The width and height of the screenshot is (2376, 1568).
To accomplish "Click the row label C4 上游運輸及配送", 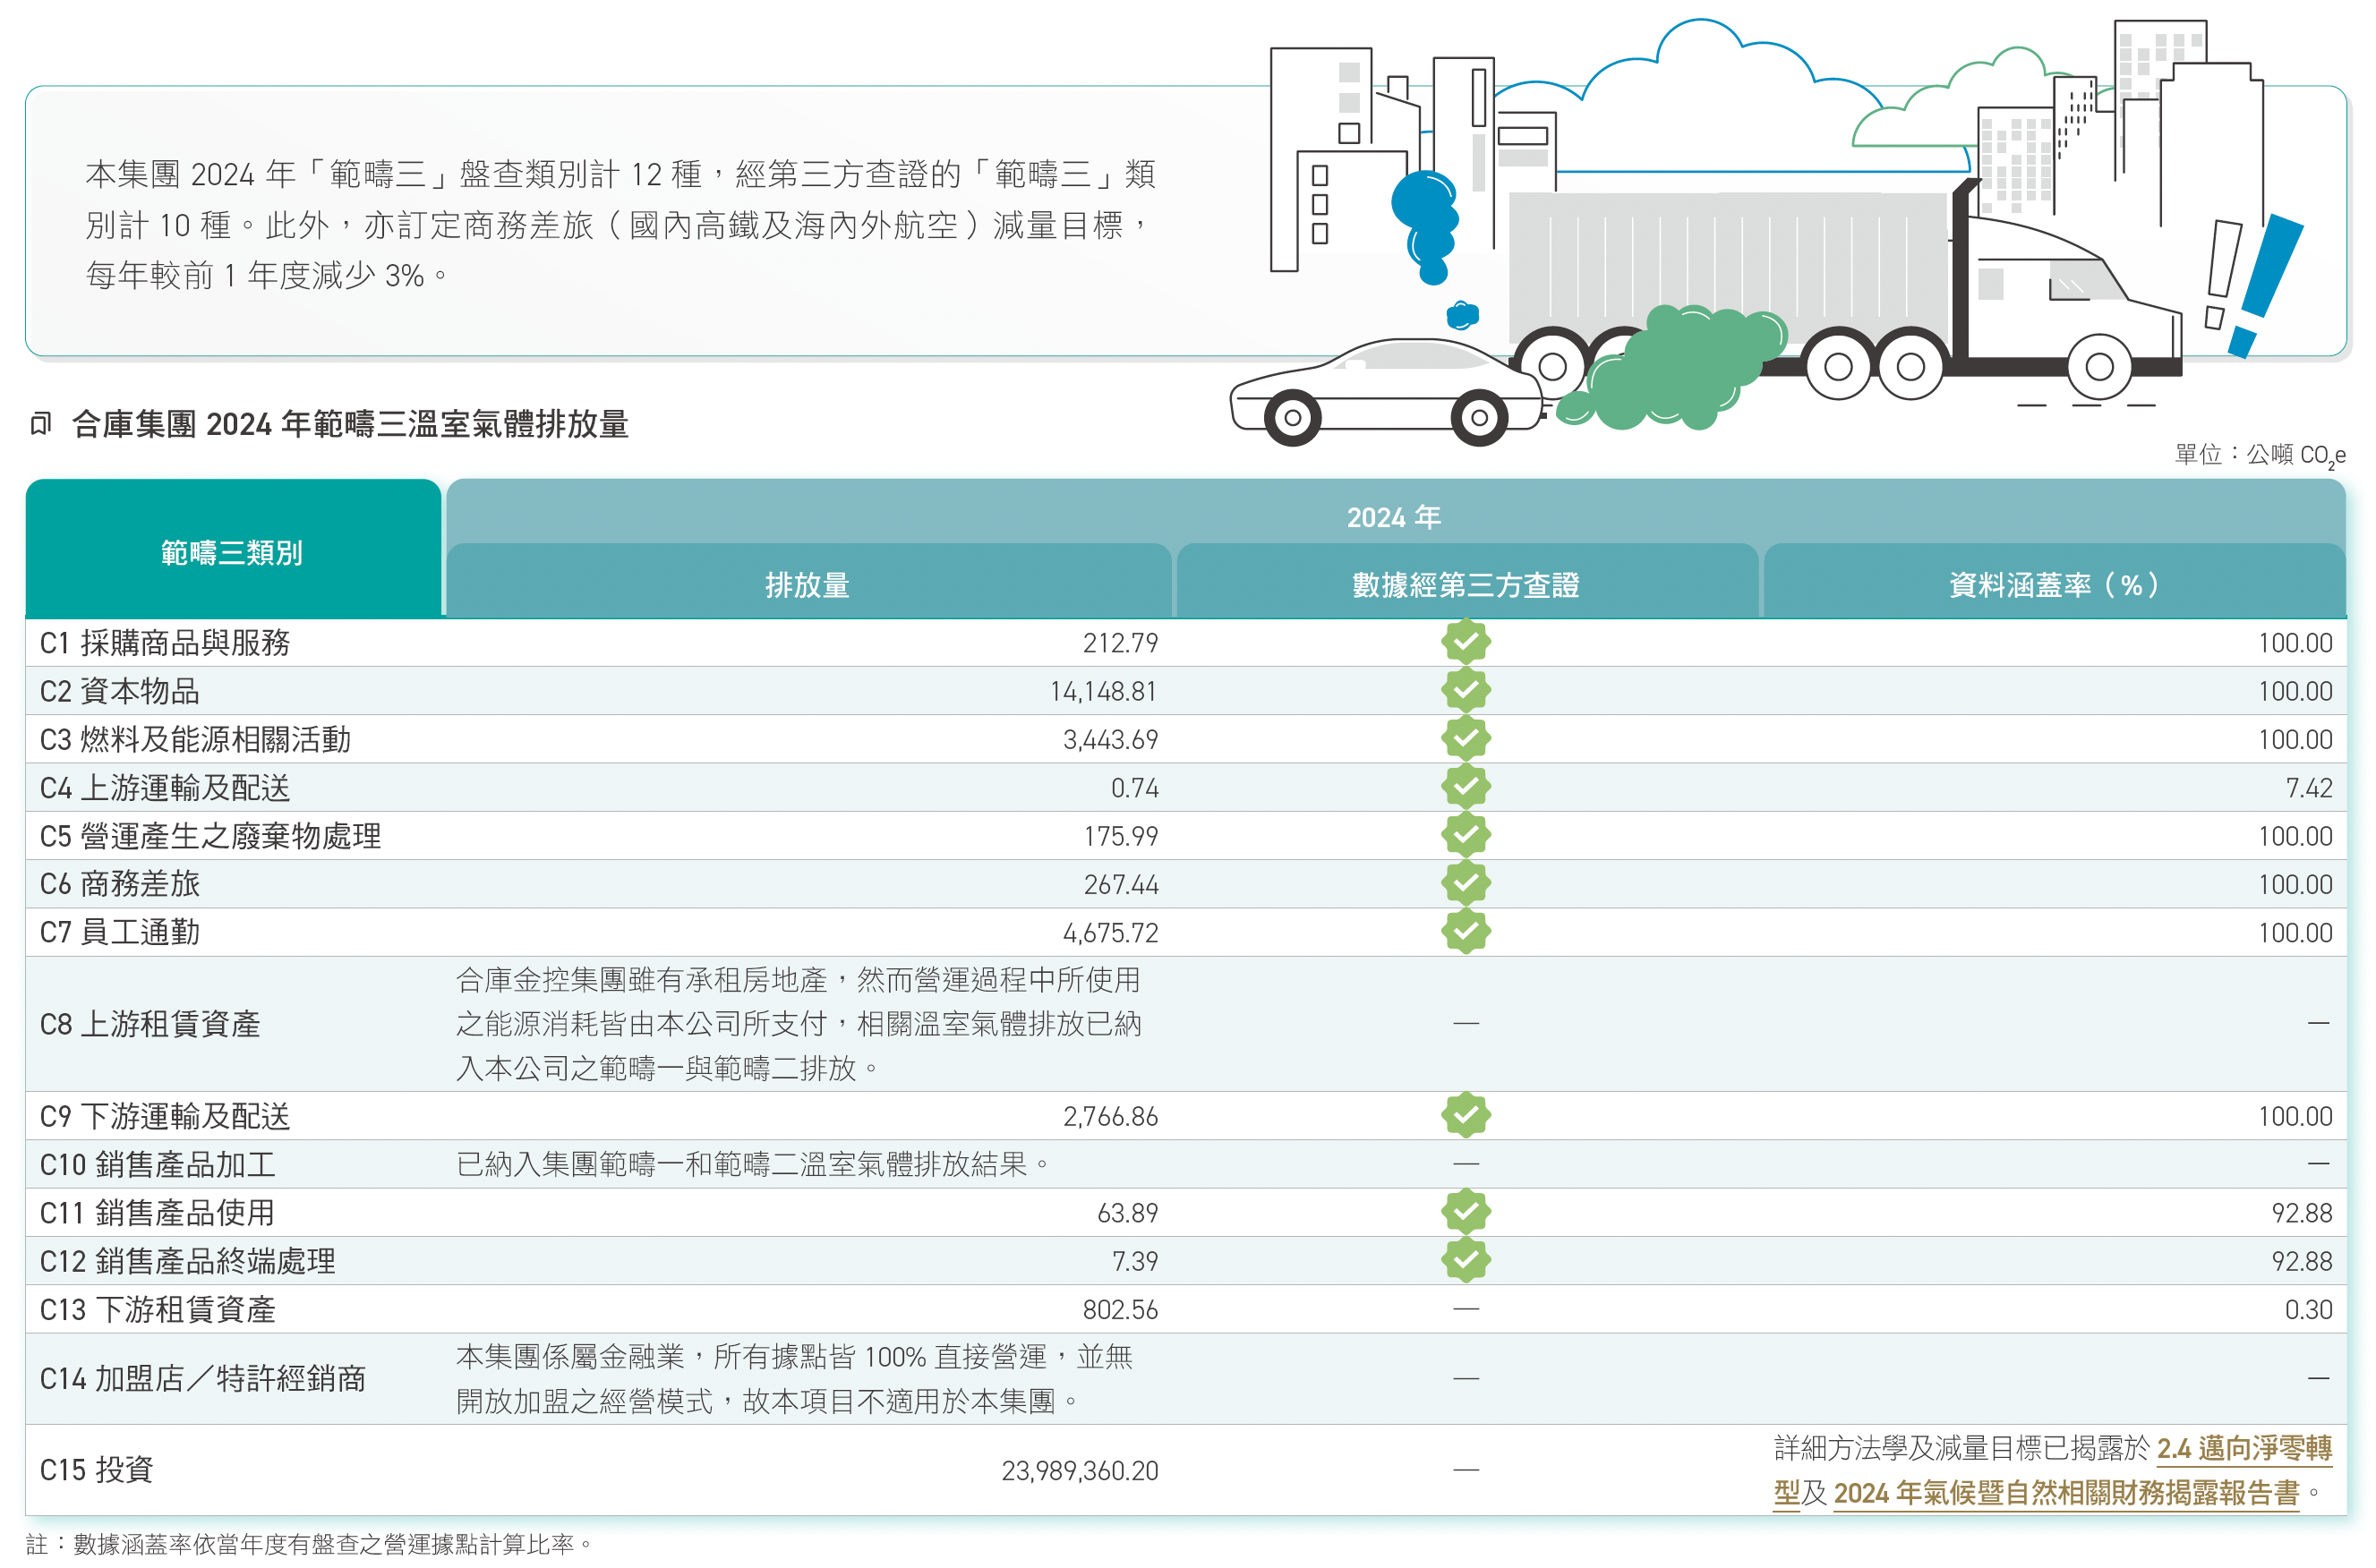I will pyautogui.click(x=165, y=788).
